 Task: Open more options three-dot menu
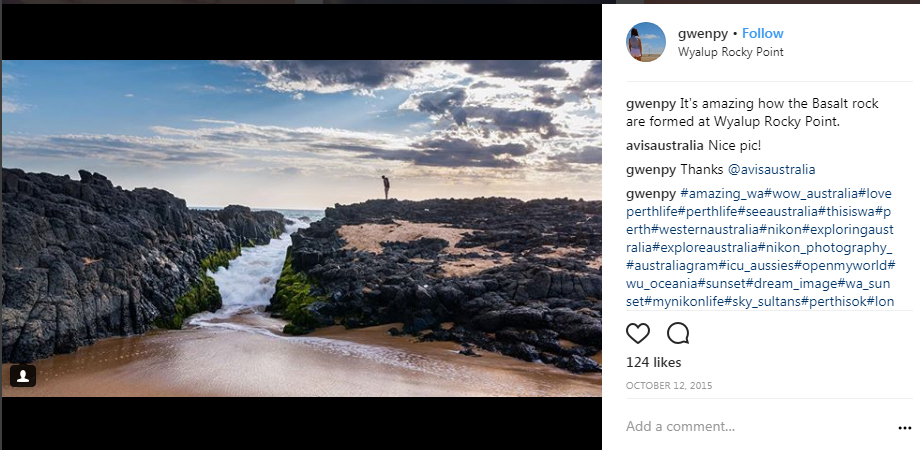(905, 427)
